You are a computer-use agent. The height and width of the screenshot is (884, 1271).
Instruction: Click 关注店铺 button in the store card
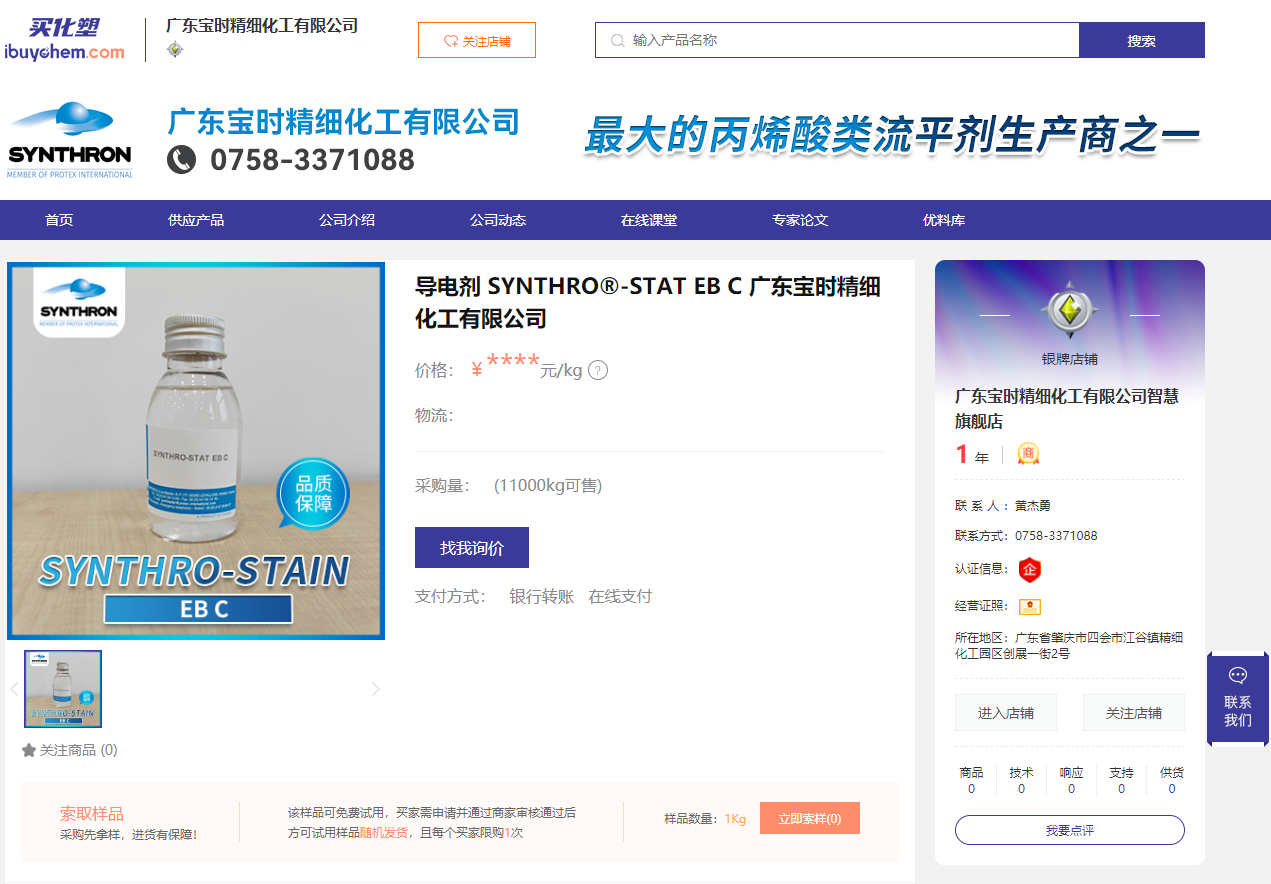(x=1134, y=713)
